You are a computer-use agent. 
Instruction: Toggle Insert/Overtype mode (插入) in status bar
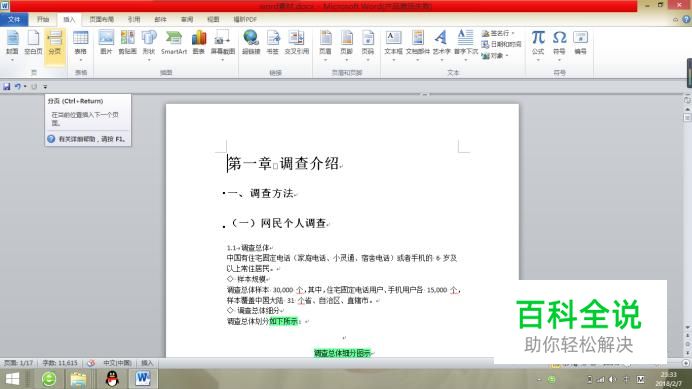pyautogui.click(x=147, y=363)
